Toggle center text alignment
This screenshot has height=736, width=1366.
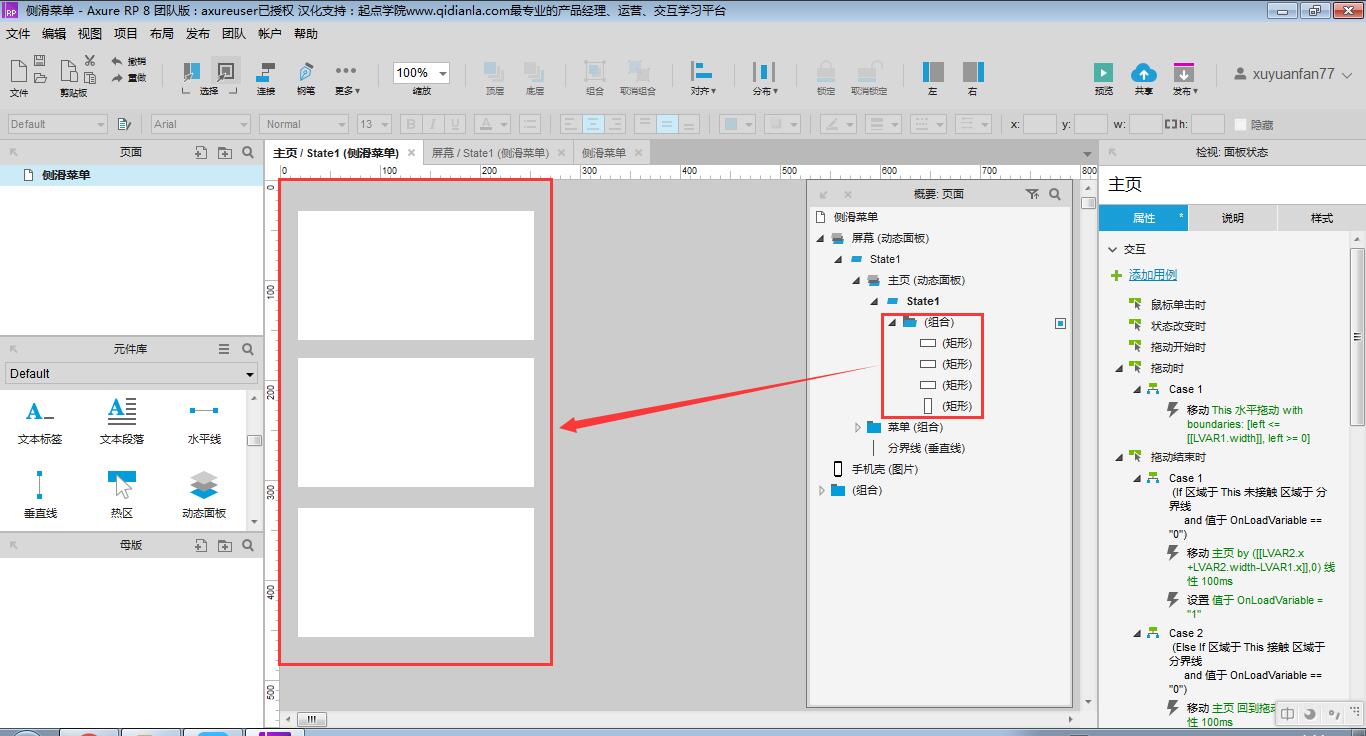click(593, 124)
